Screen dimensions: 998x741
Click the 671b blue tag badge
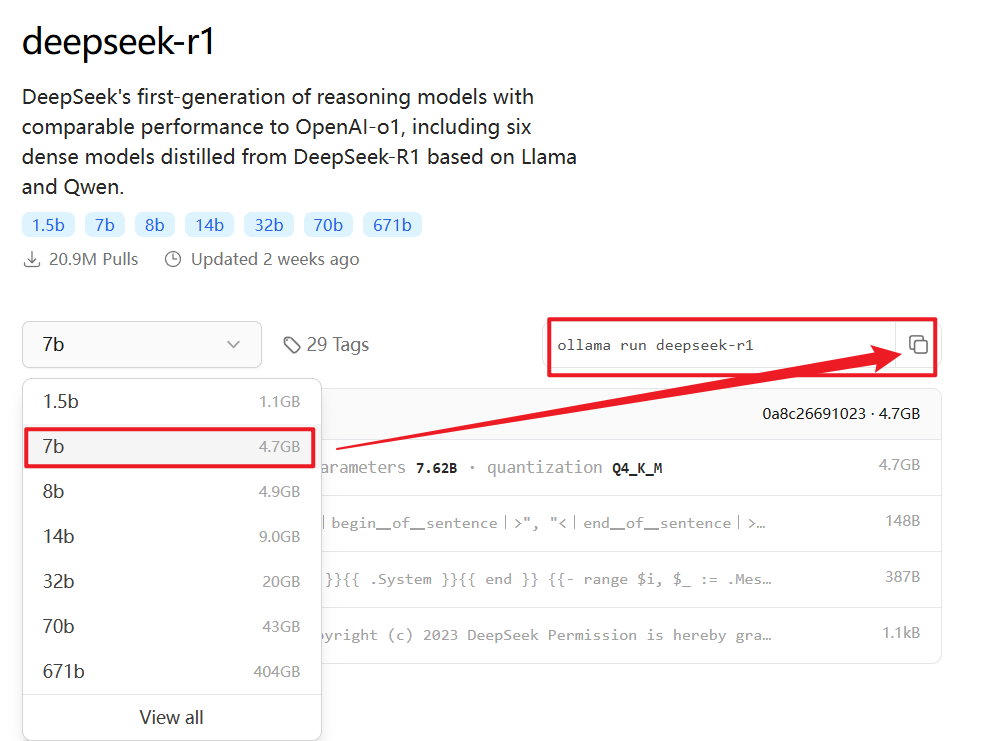pyautogui.click(x=392, y=225)
